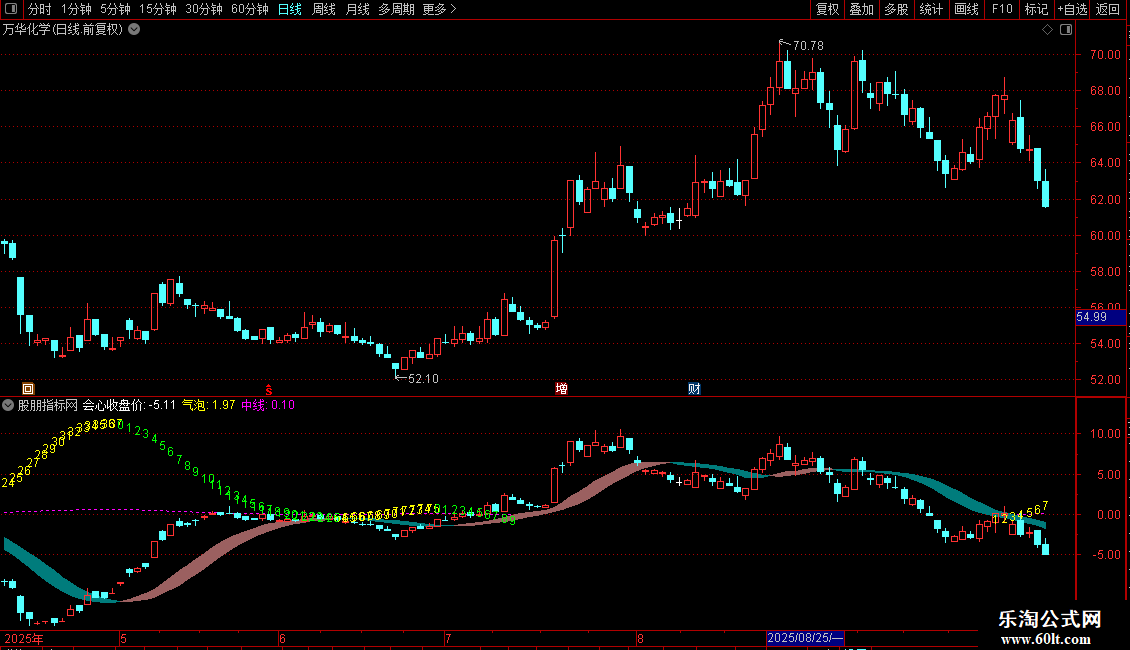The height and width of the screenshot is (650, 1130).
Task: Click the 70.78 high price label
Action: click(x=808, y=45)
